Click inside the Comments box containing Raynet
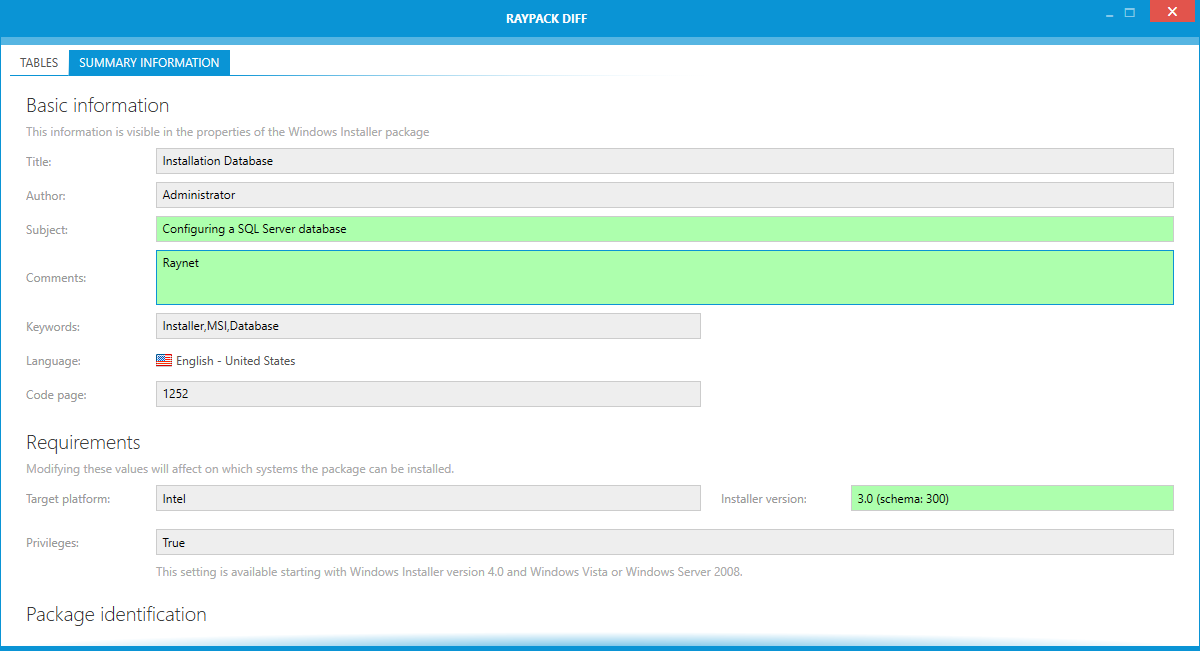The height and width of the screenshot is (651, 1200). 664,277
